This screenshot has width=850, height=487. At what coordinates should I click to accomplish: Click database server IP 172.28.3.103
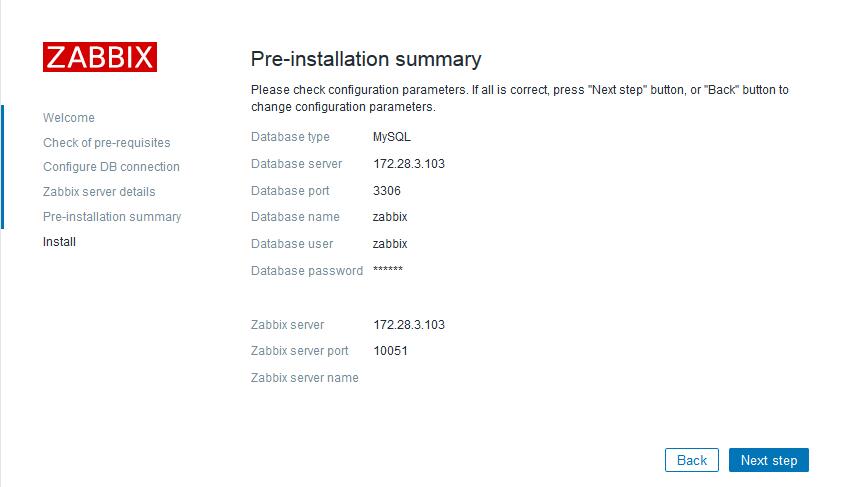pos(409,164)
